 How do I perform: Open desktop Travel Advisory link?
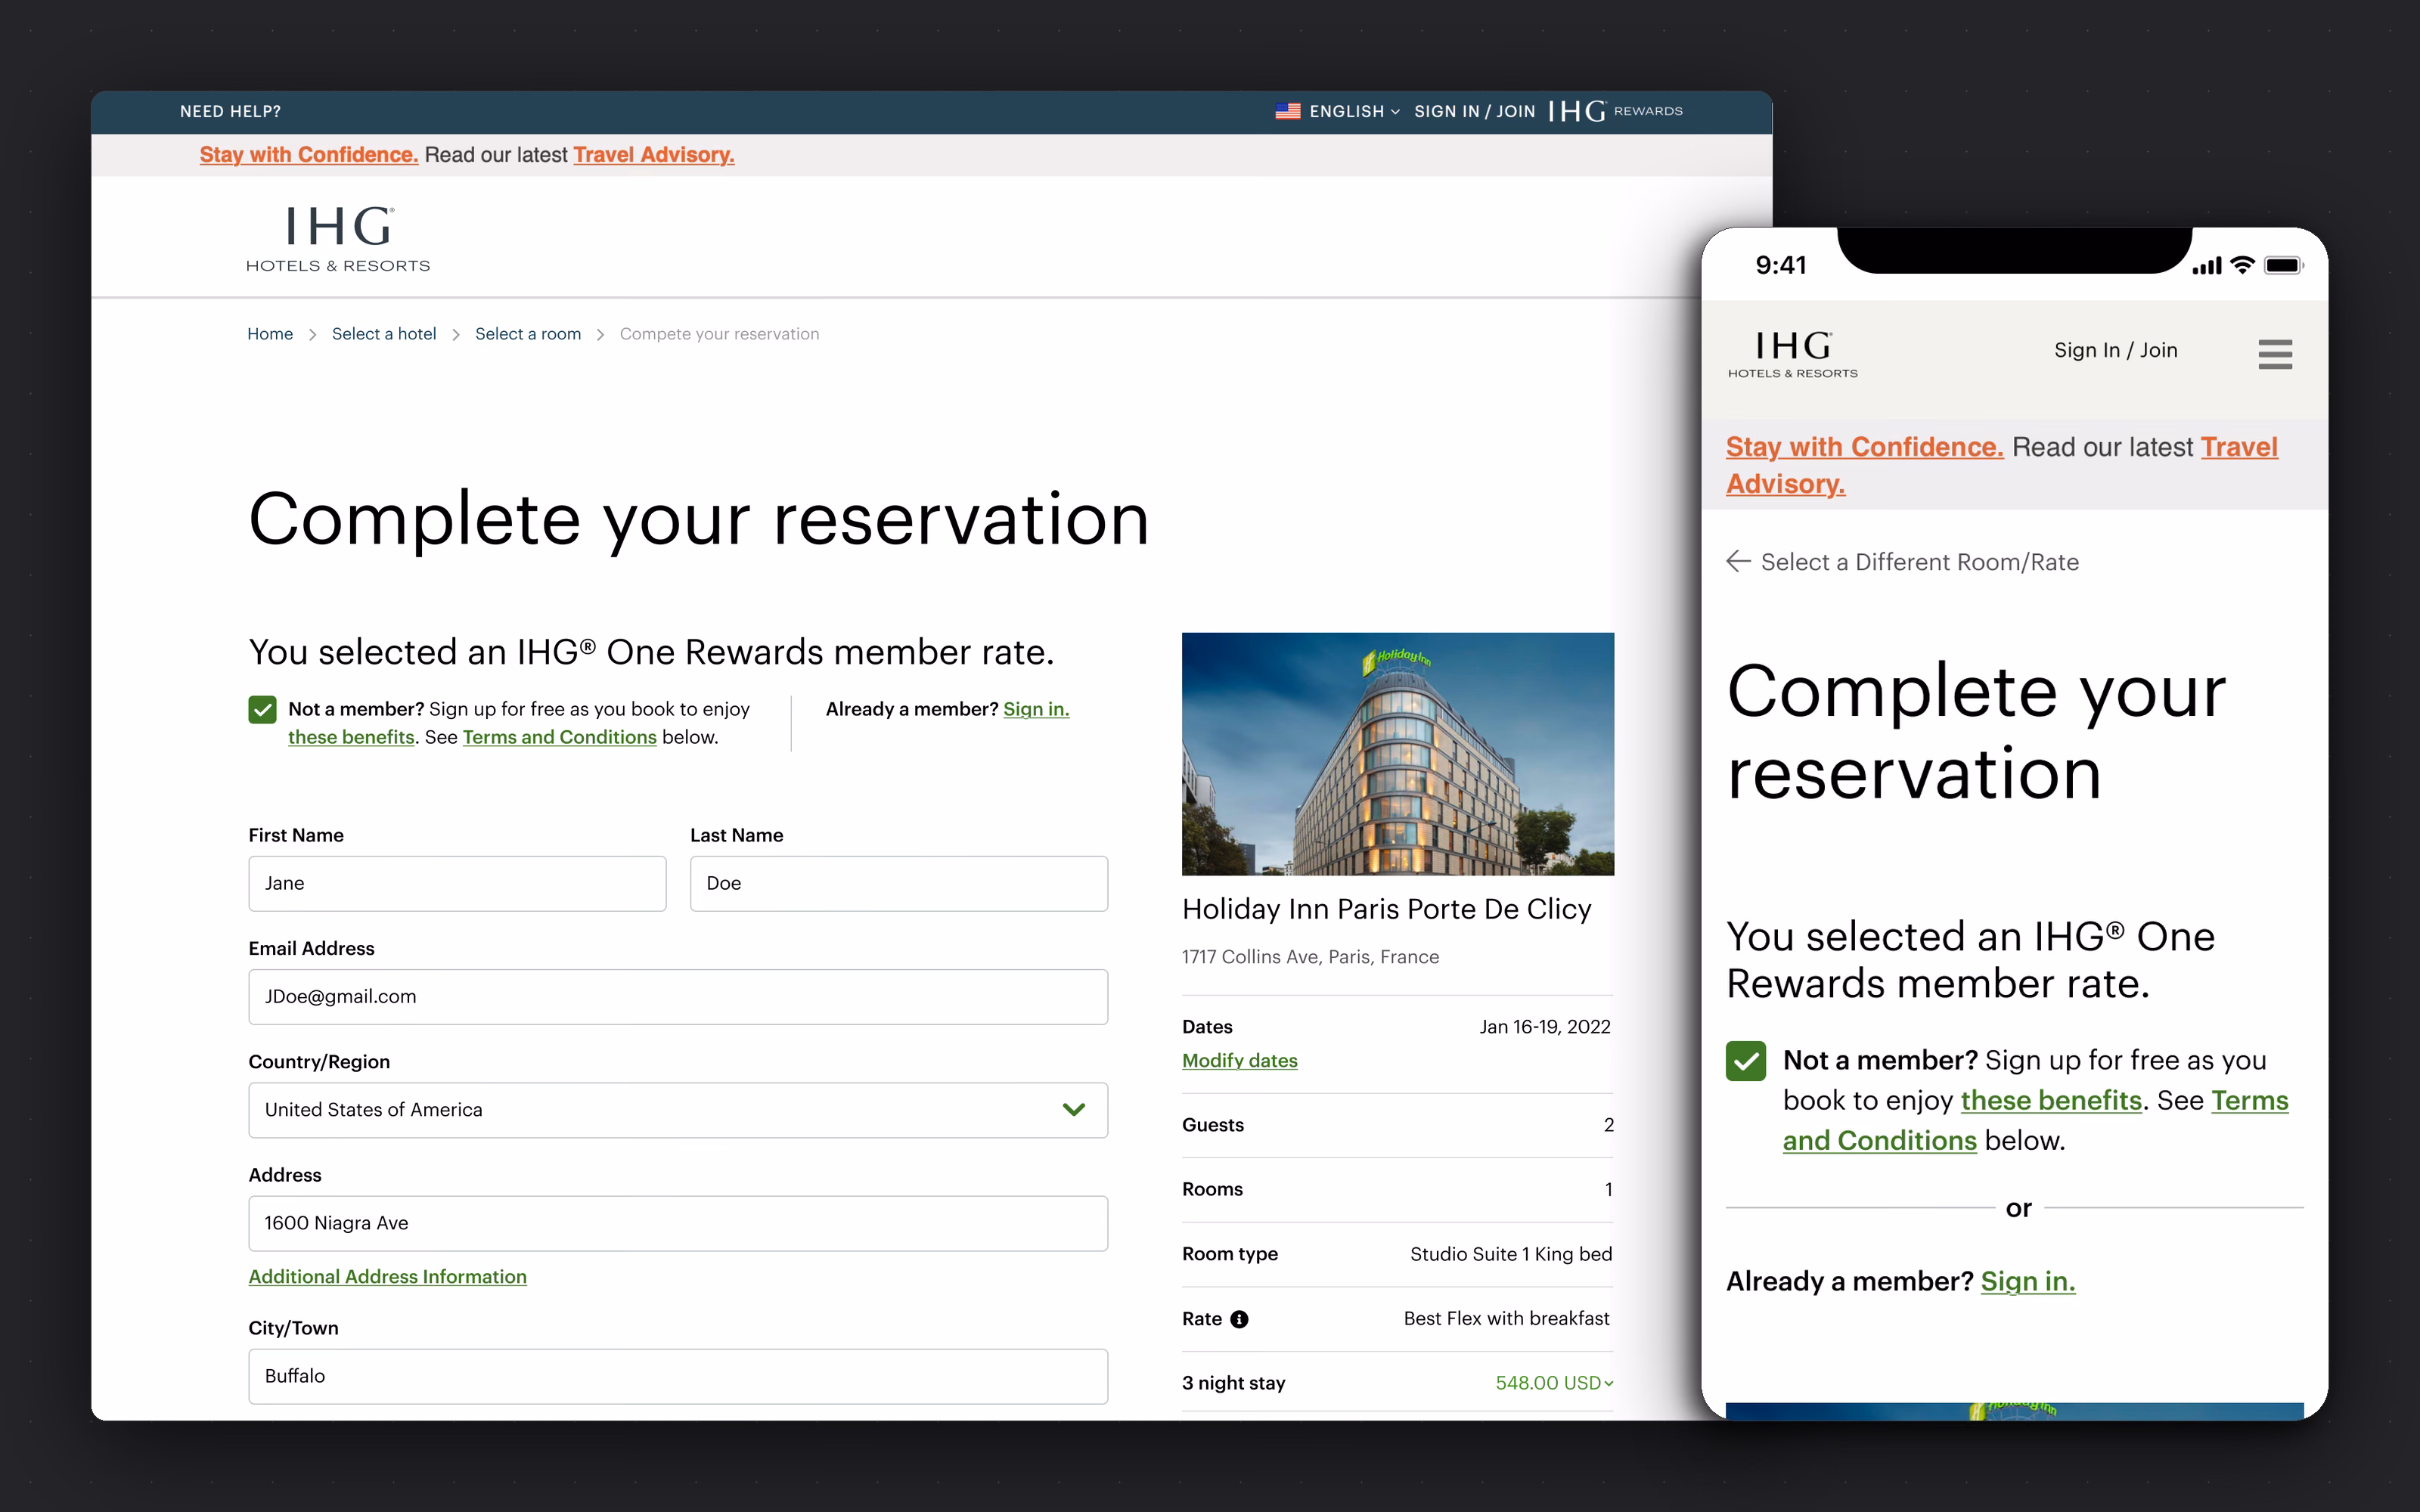pyautogui.click(x=654, y=155)
